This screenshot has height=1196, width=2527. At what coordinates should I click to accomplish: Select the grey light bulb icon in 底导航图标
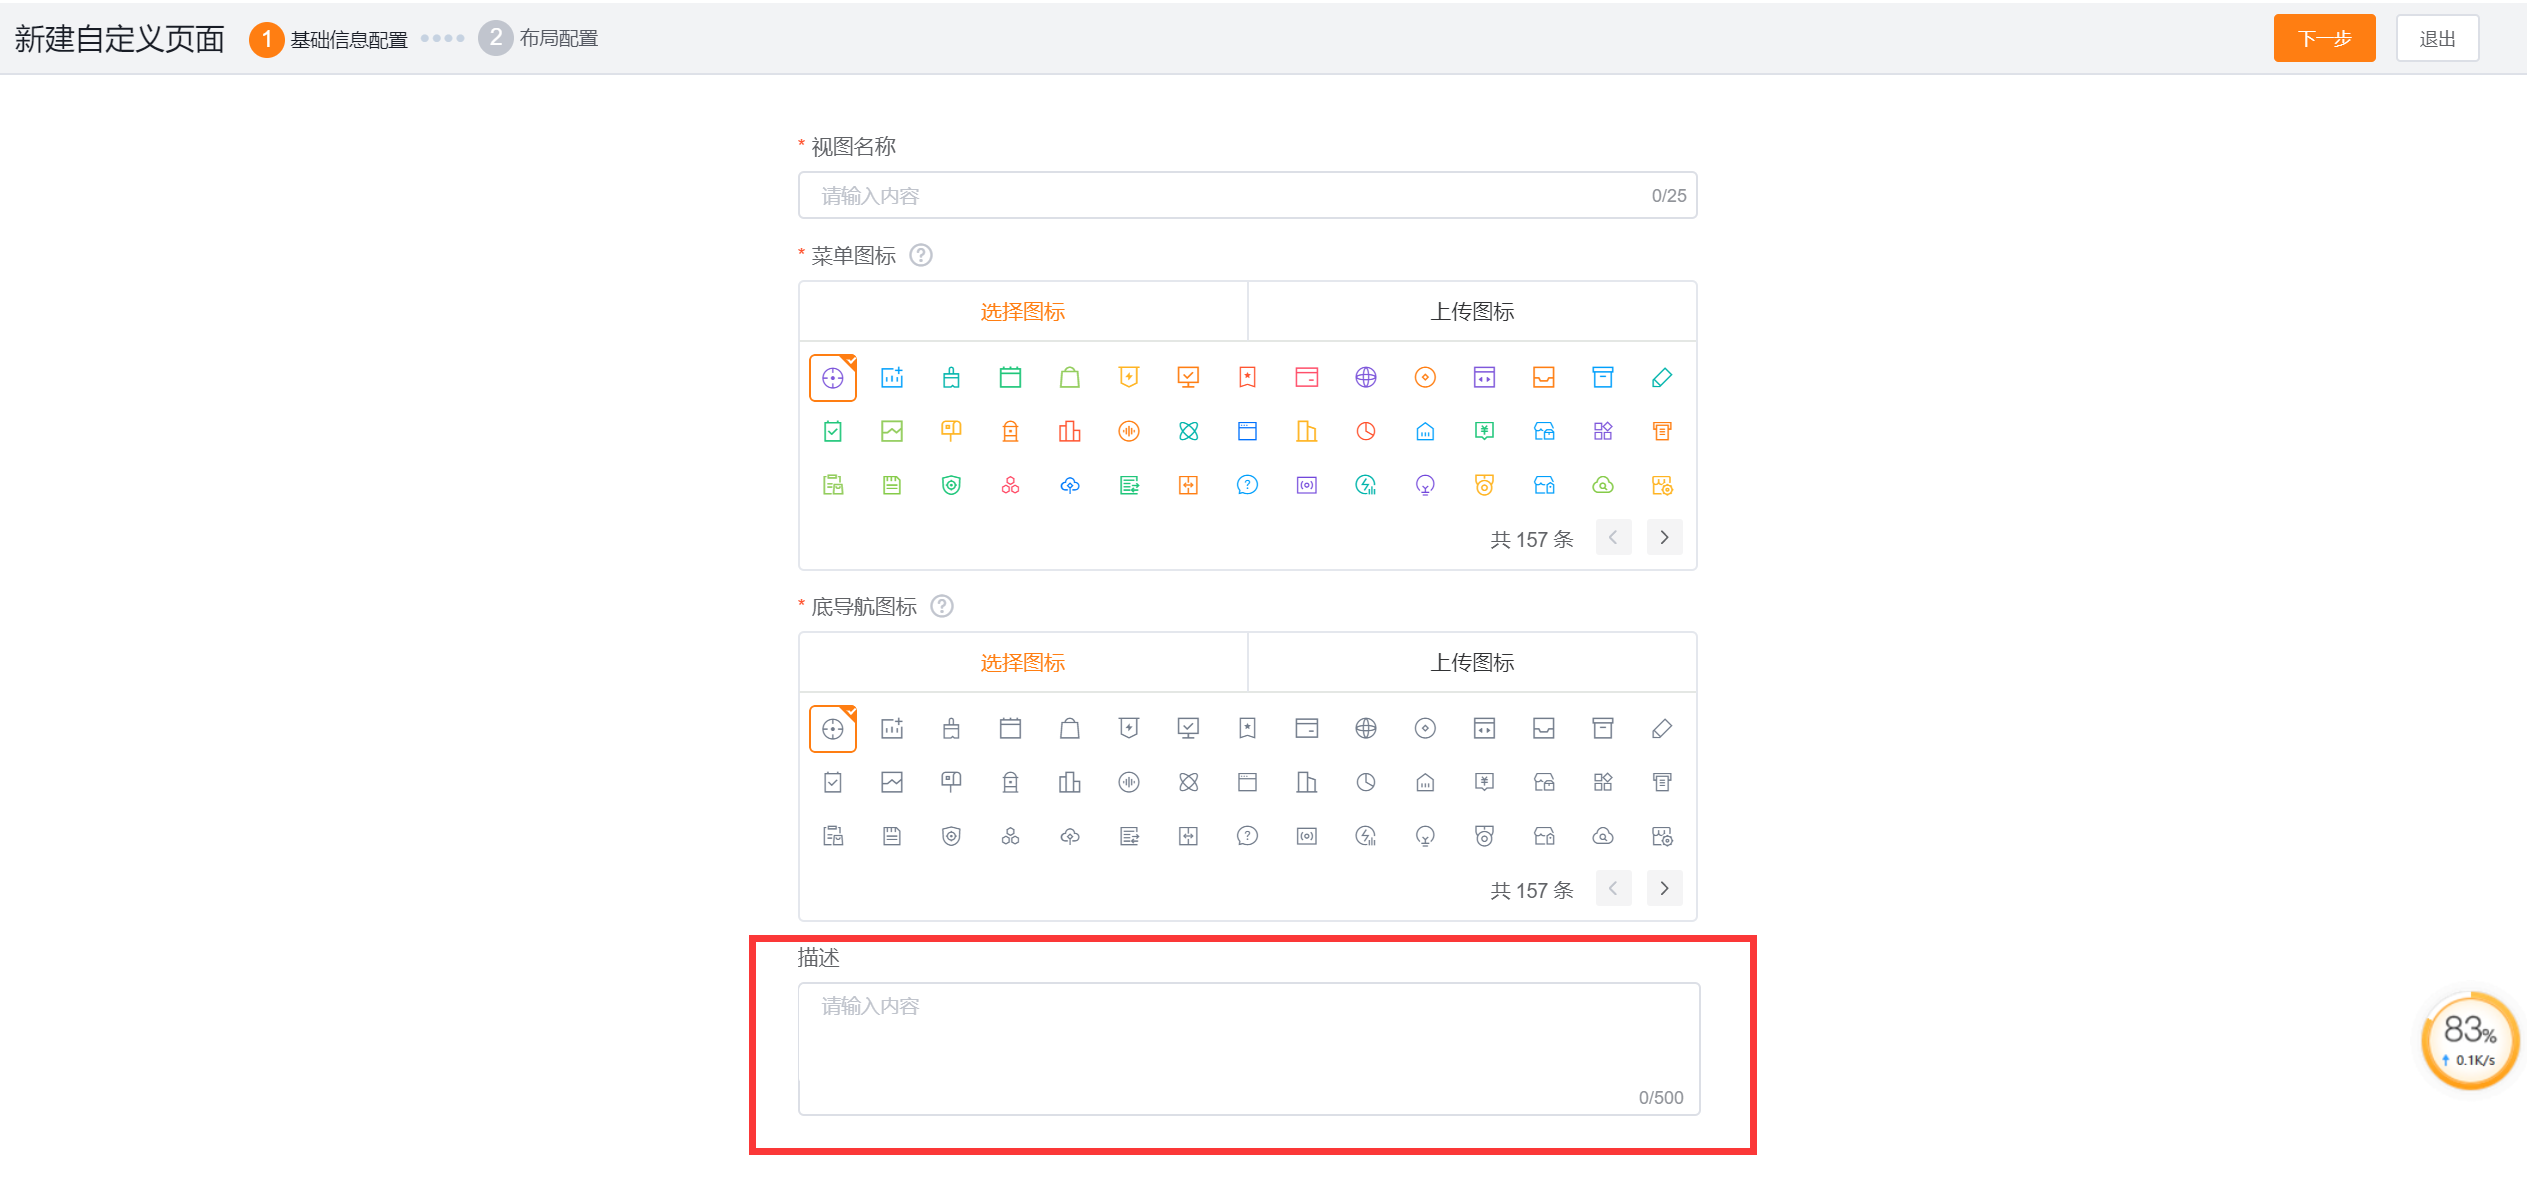(1425, 837)
